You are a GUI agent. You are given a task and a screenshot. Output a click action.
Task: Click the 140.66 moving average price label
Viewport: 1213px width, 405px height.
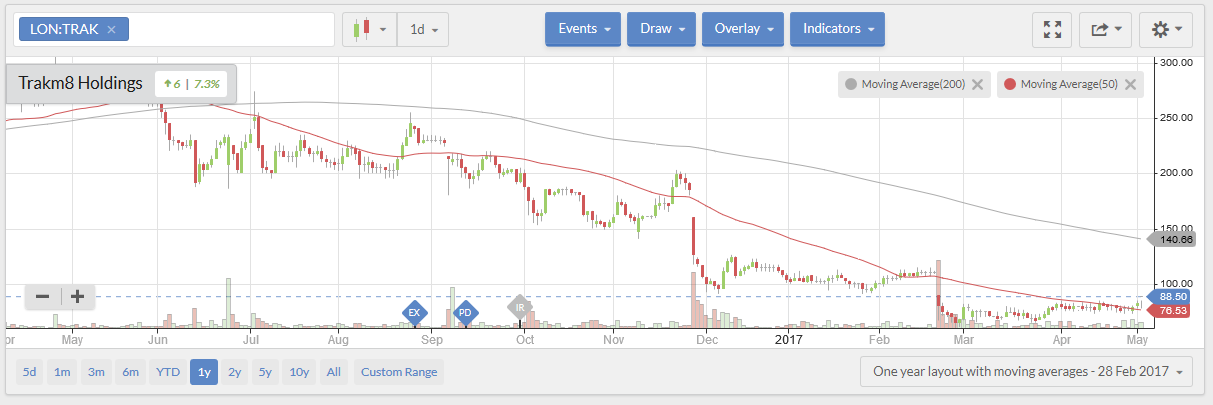click(x=1173, y=239)
